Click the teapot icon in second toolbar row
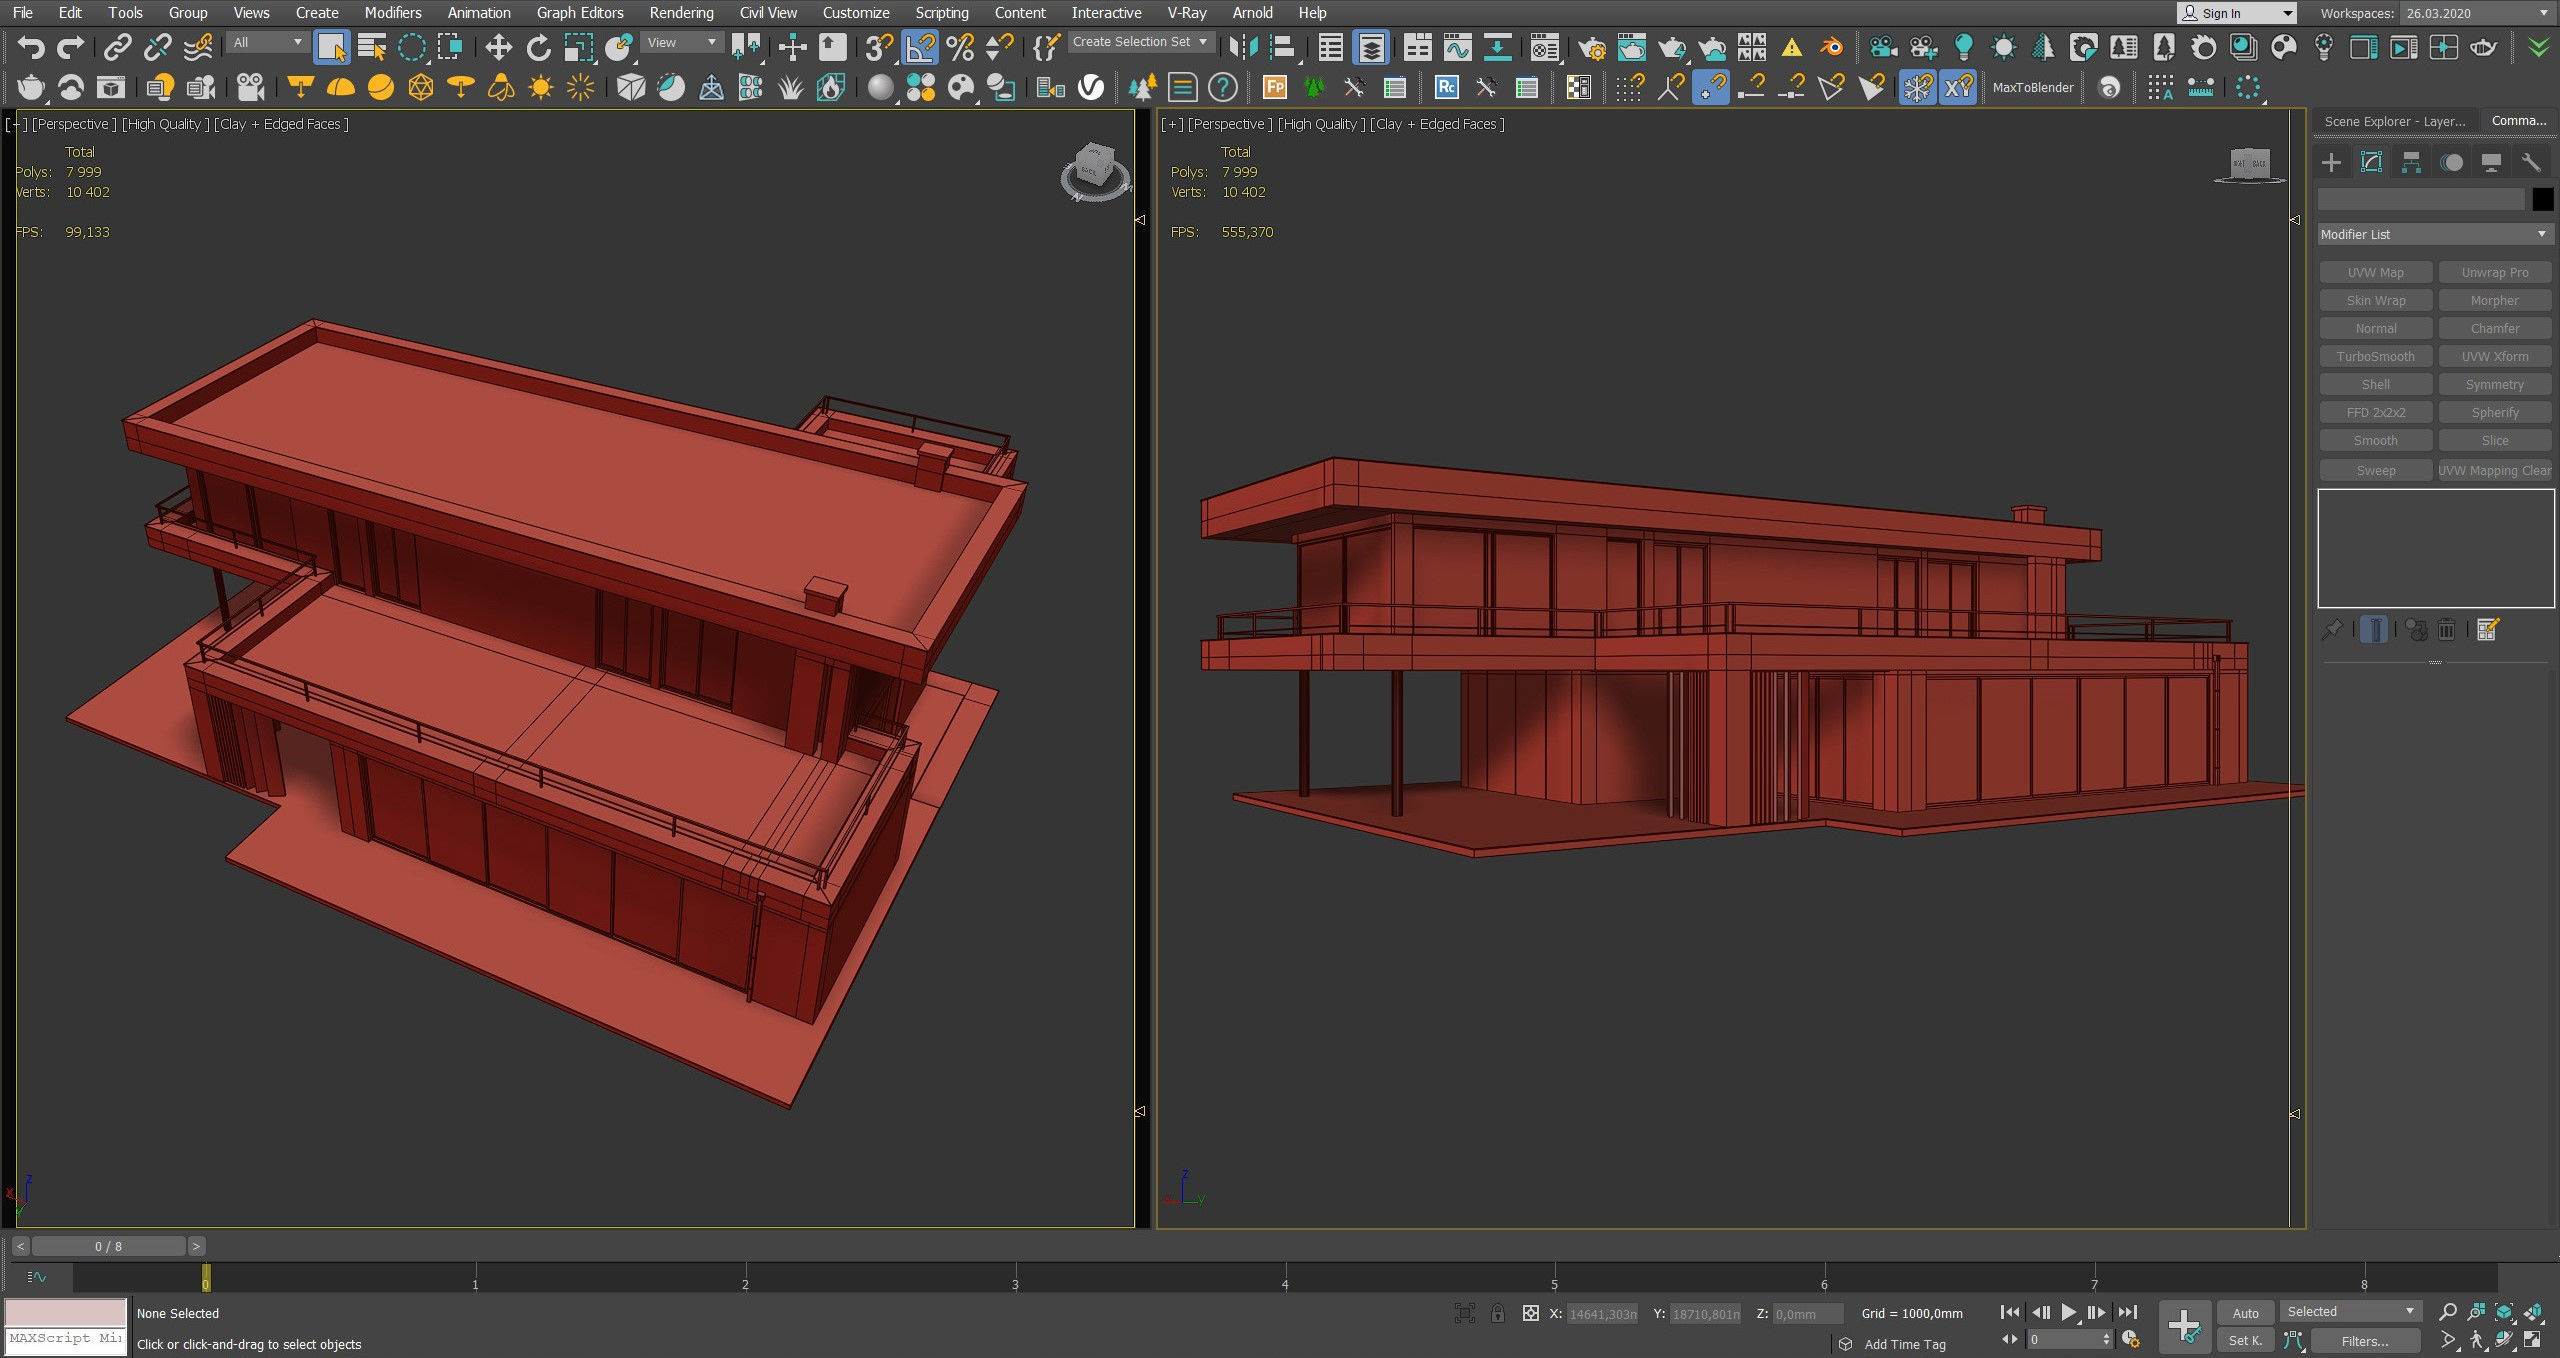This screenshot has height=1358, width=2560. (31, 88)
